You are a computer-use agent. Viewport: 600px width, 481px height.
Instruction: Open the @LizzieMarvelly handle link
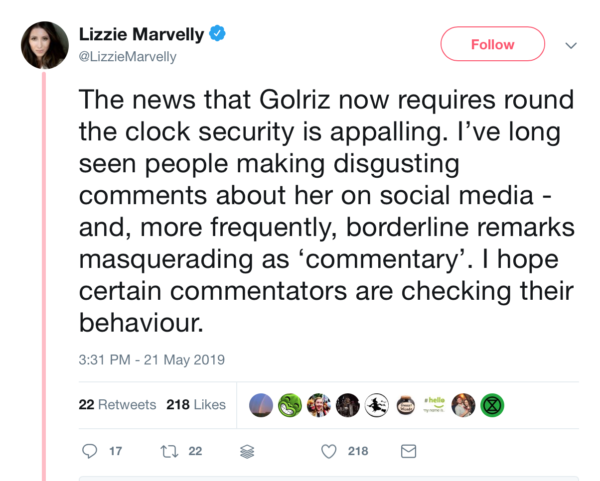pos(127,57)
